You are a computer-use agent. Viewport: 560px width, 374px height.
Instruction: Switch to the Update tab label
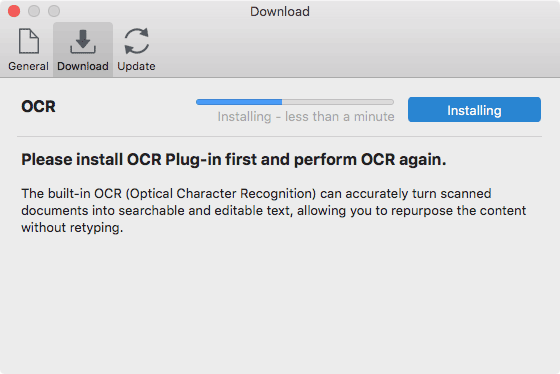[x=136, y=66]
